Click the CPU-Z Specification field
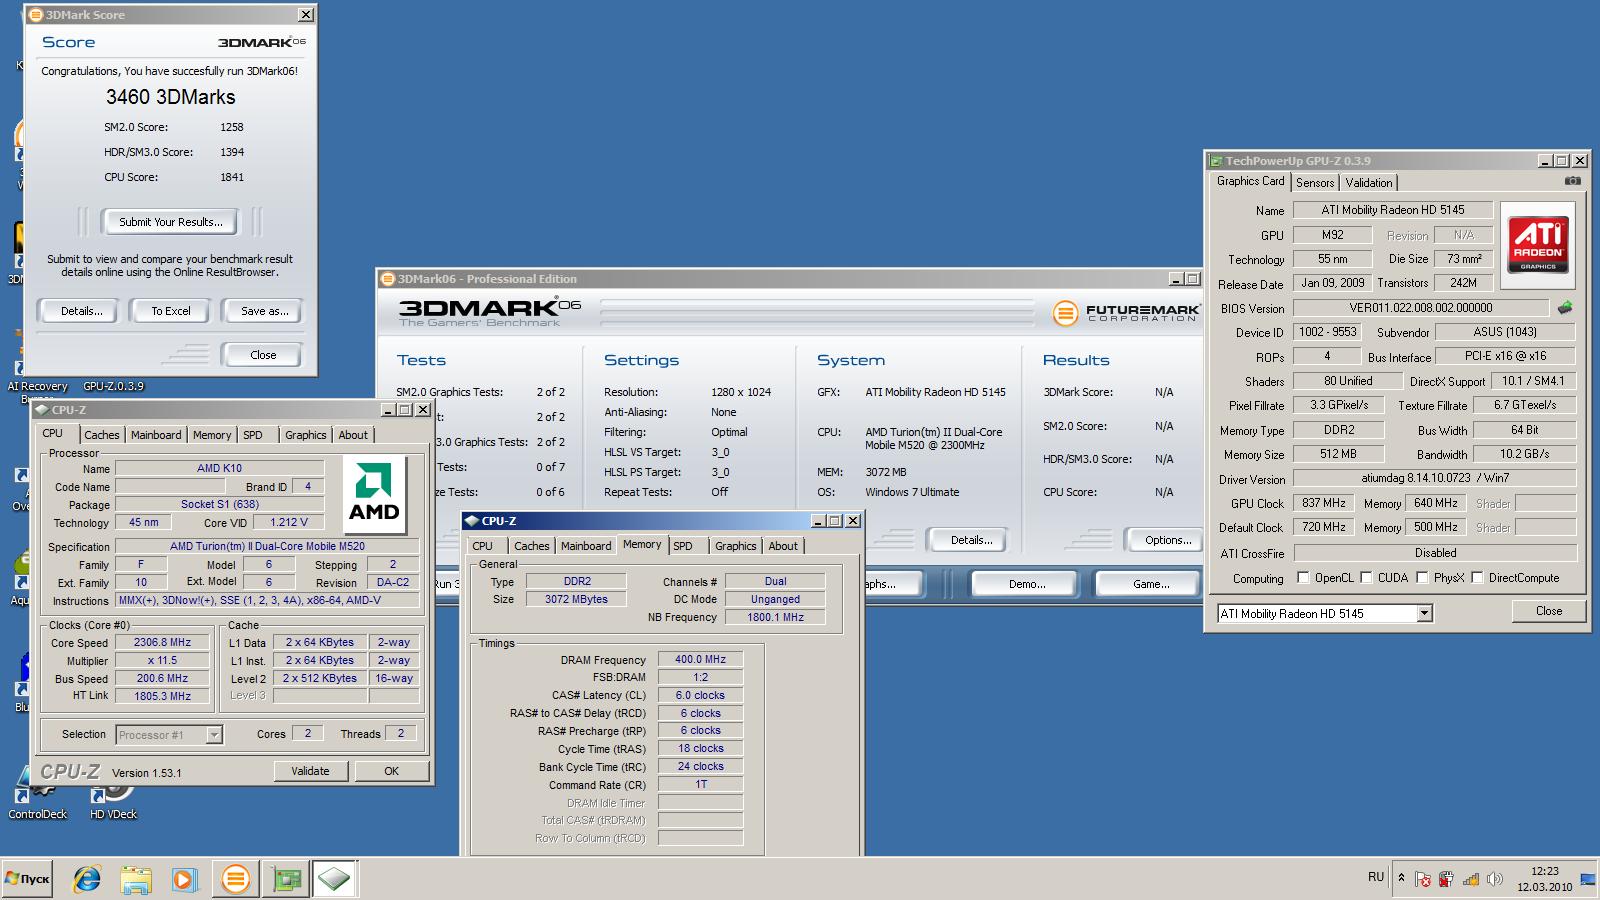1600x900 pixels. tap(267, 547)
